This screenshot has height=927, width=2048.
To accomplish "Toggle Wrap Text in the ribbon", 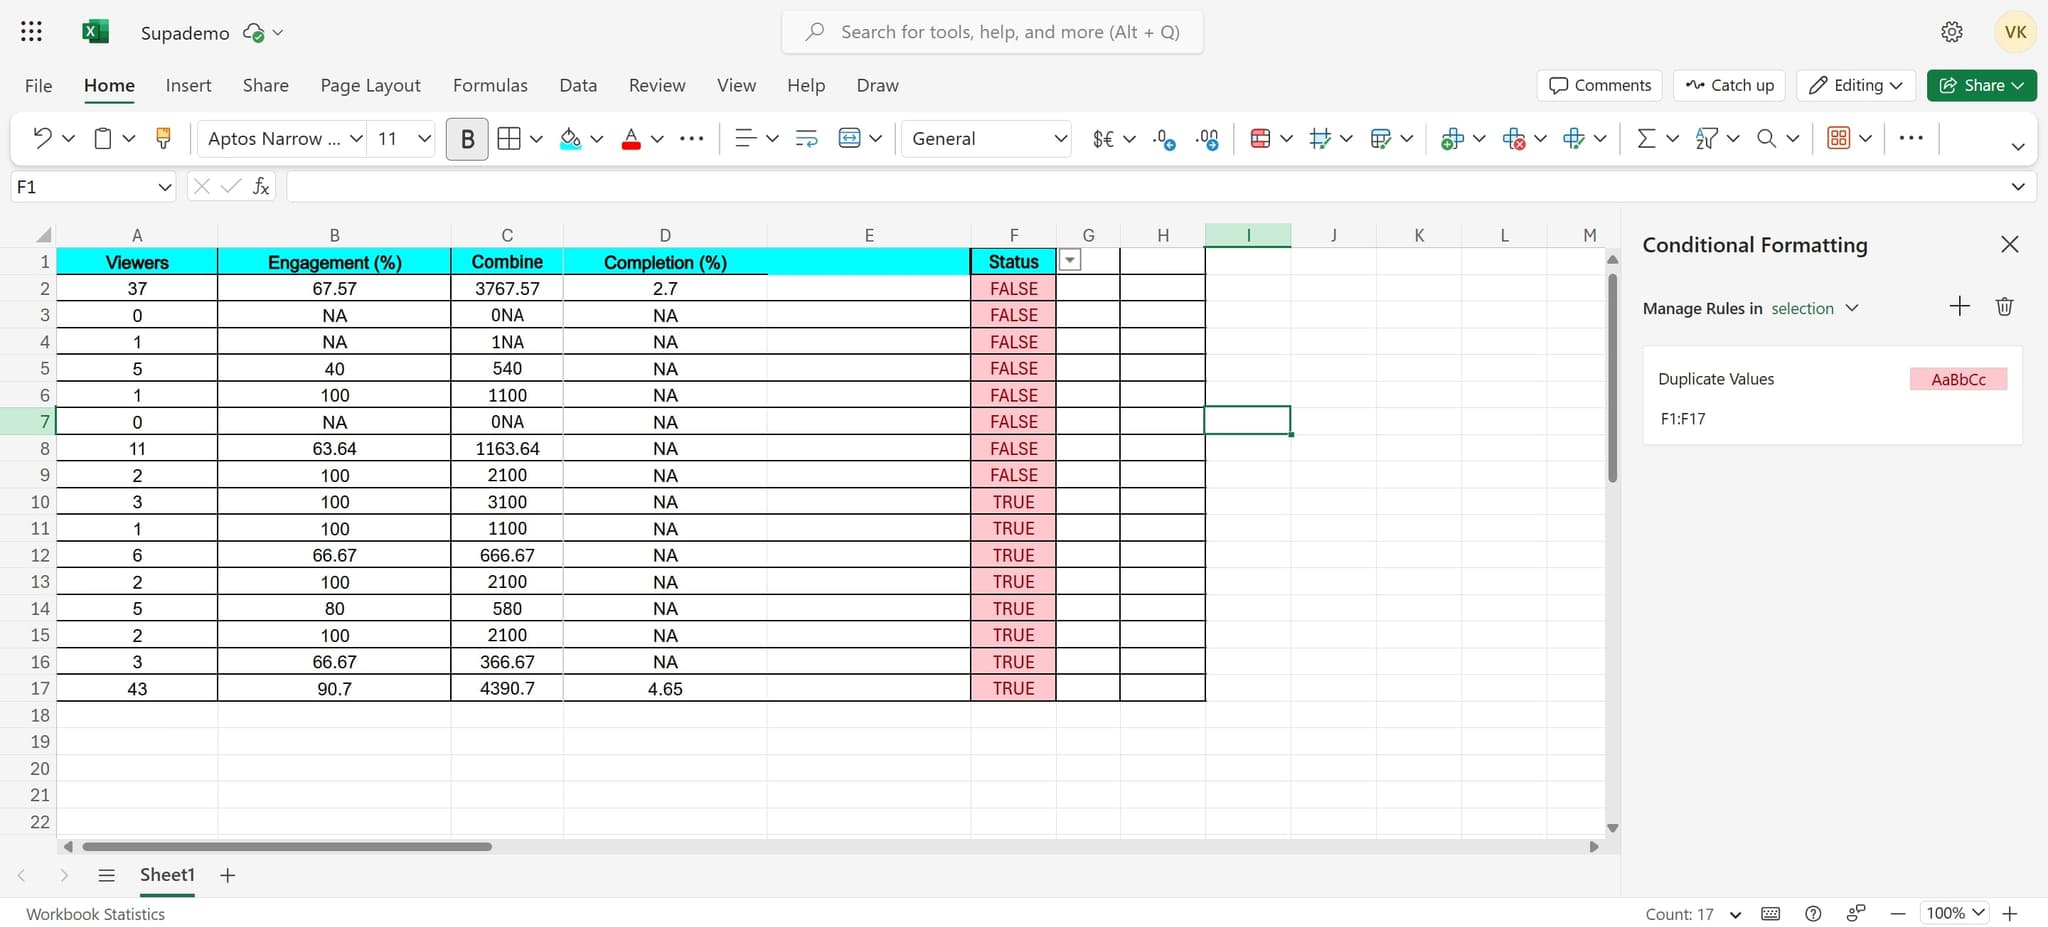I will click(805, 138).
